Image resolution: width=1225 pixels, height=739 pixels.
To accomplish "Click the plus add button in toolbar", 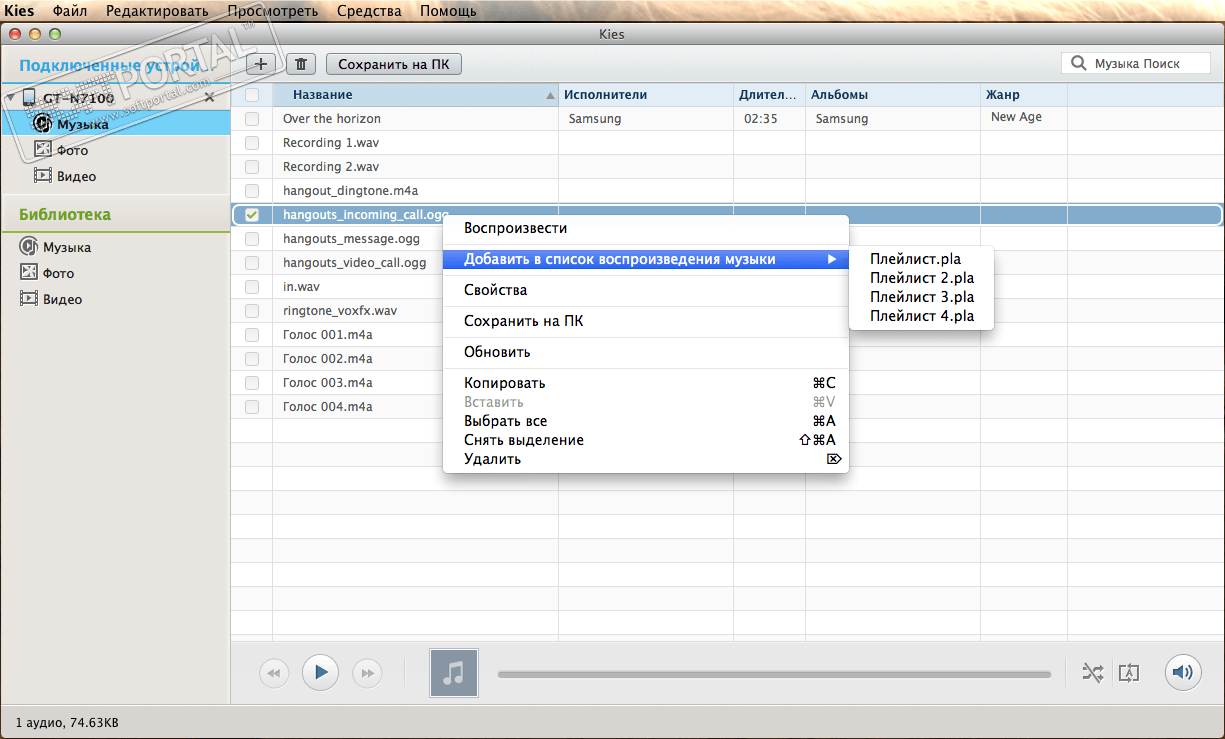I will pos(261,64).
